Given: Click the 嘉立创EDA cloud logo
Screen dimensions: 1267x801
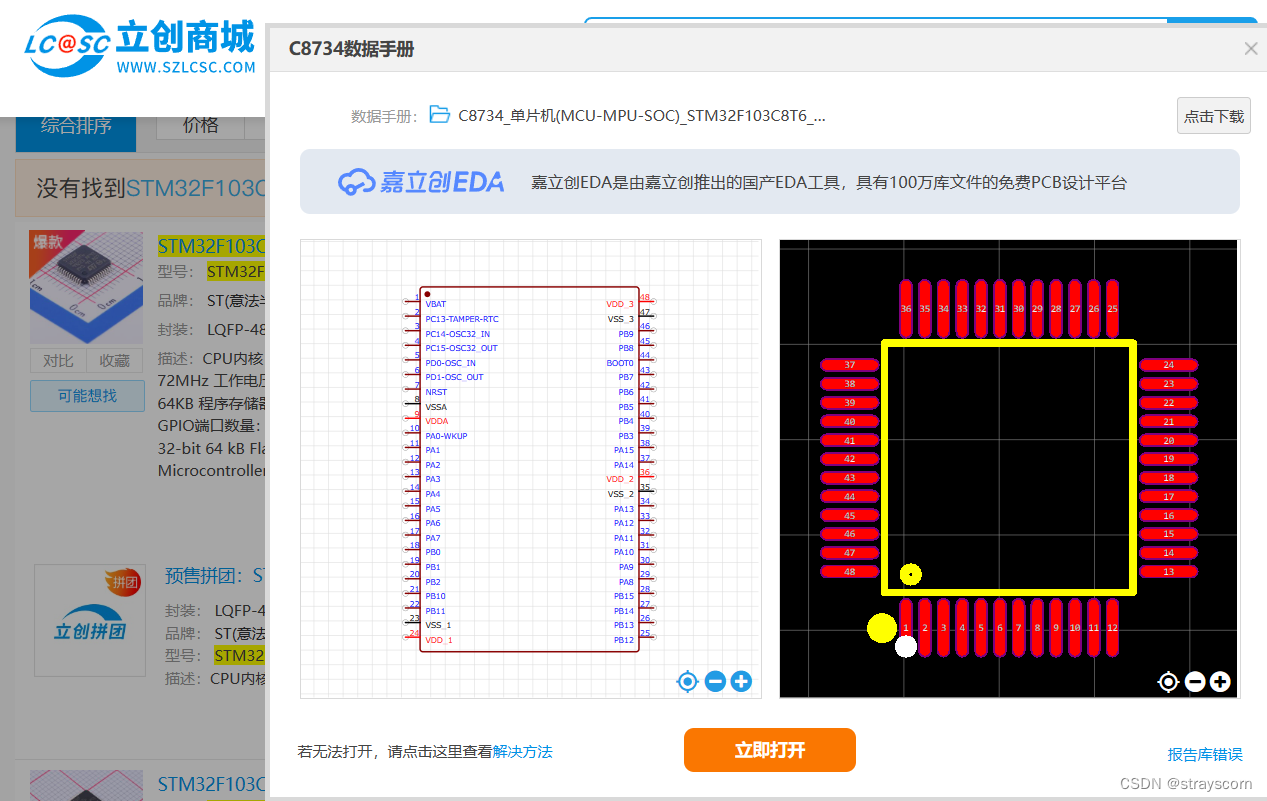Looking at the screenshot, I should point(421,181).
